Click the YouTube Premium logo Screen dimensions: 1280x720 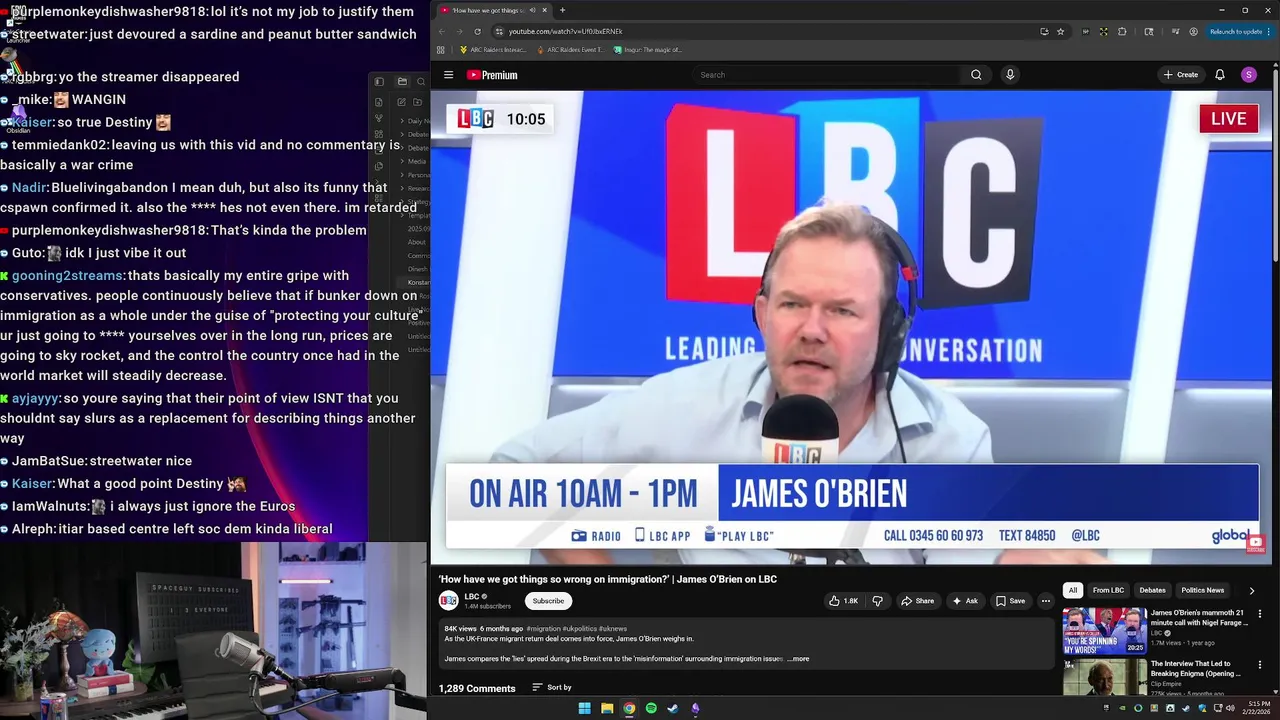click(x=492, y=75)
